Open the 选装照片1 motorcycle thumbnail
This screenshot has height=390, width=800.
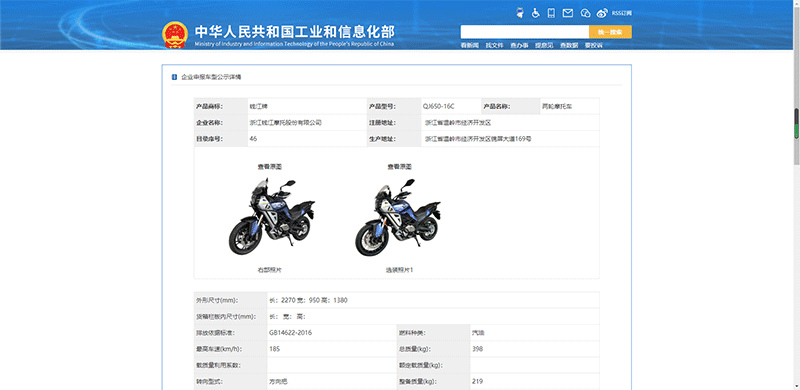point(398,217)
